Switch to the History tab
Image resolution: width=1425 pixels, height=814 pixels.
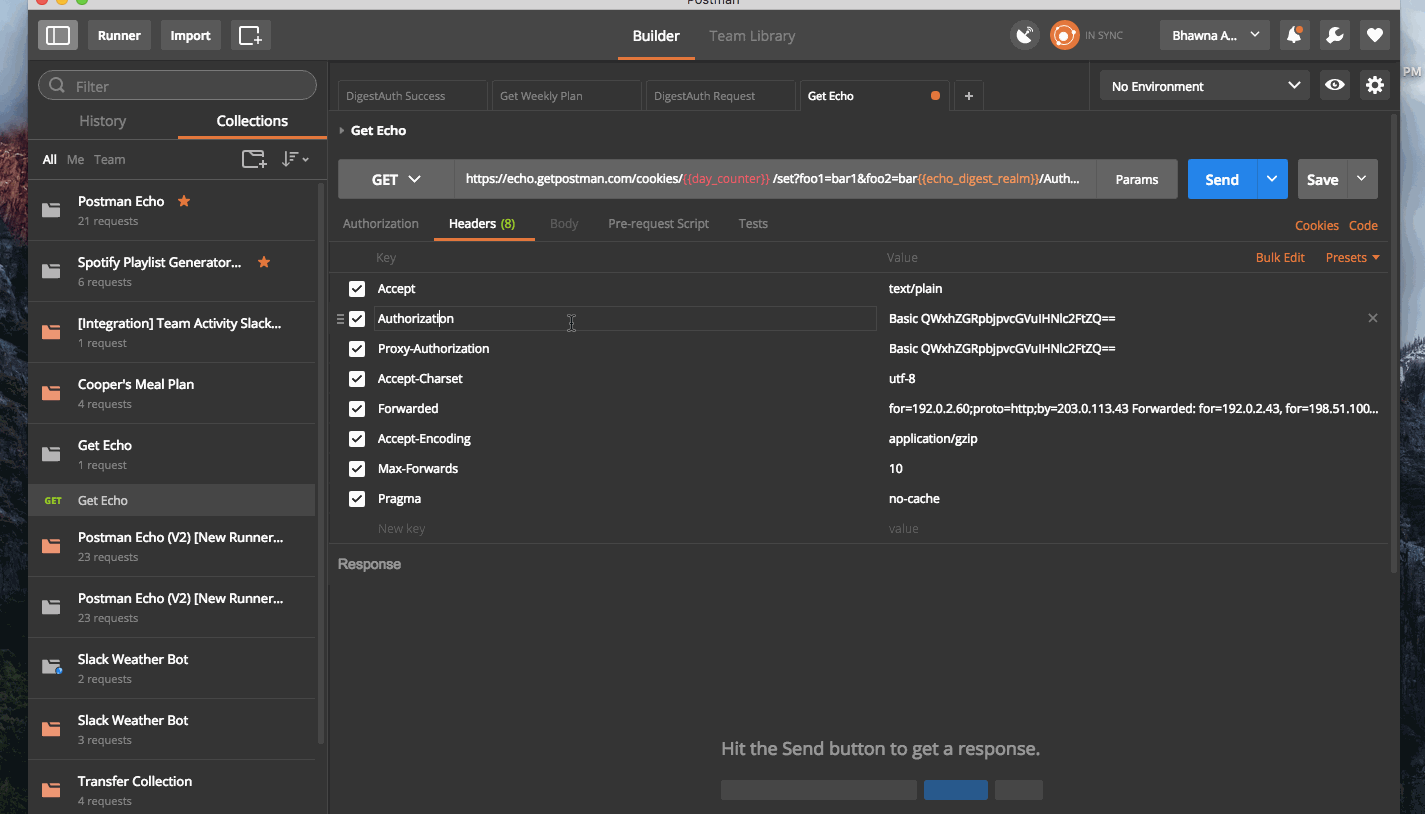click(103, 121)
